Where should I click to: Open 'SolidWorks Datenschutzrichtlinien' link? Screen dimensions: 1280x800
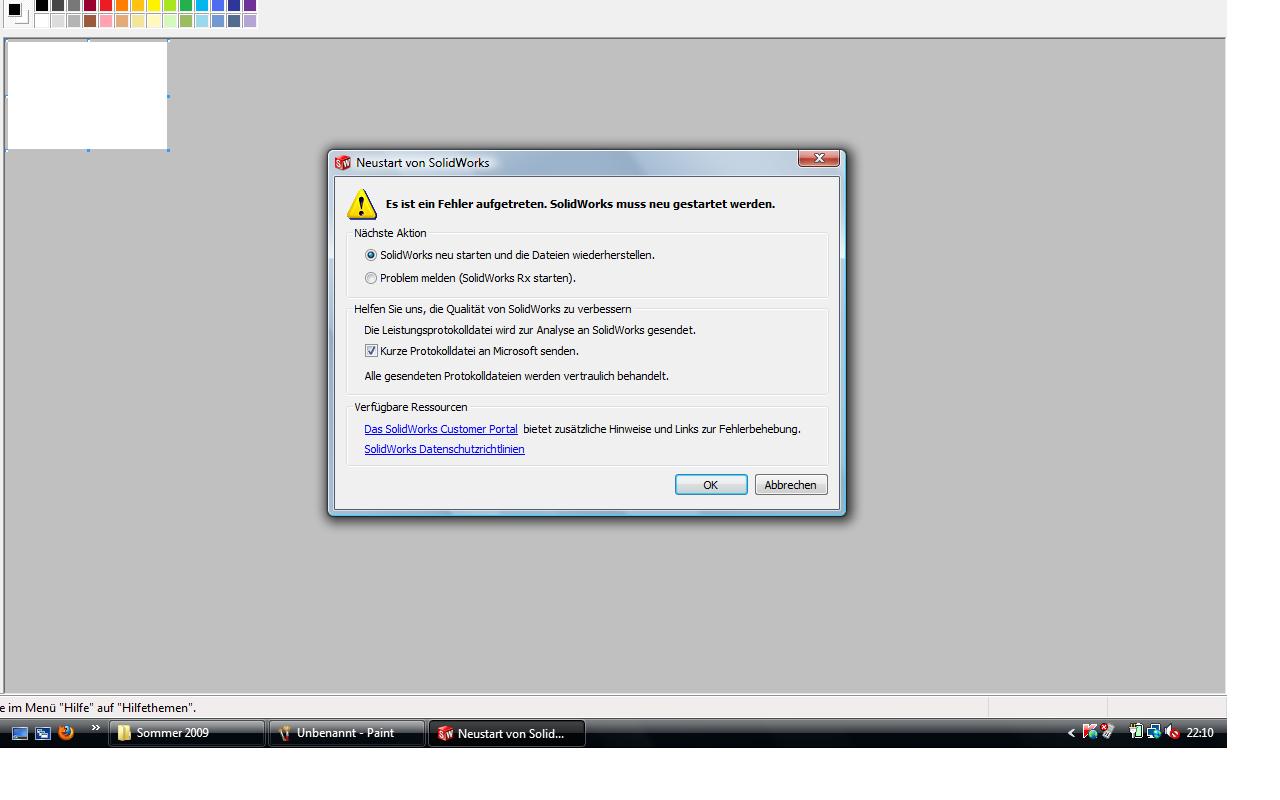point(444,449)
